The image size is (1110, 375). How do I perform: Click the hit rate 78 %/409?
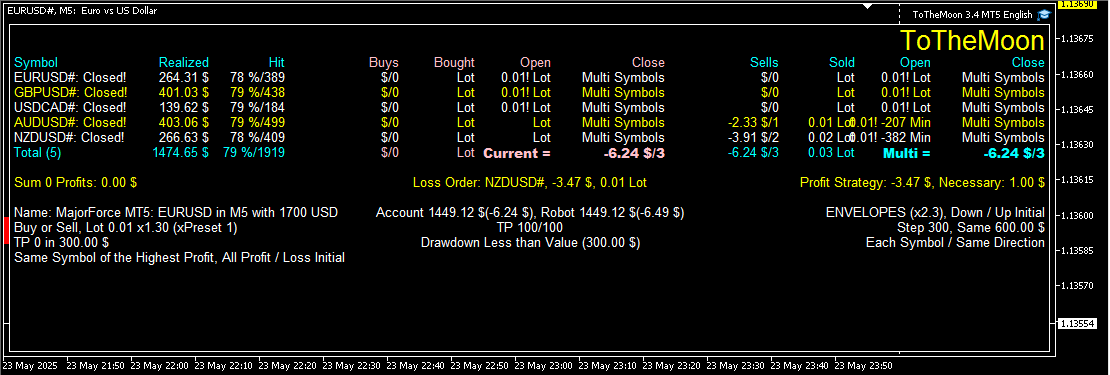pos(257,137)
